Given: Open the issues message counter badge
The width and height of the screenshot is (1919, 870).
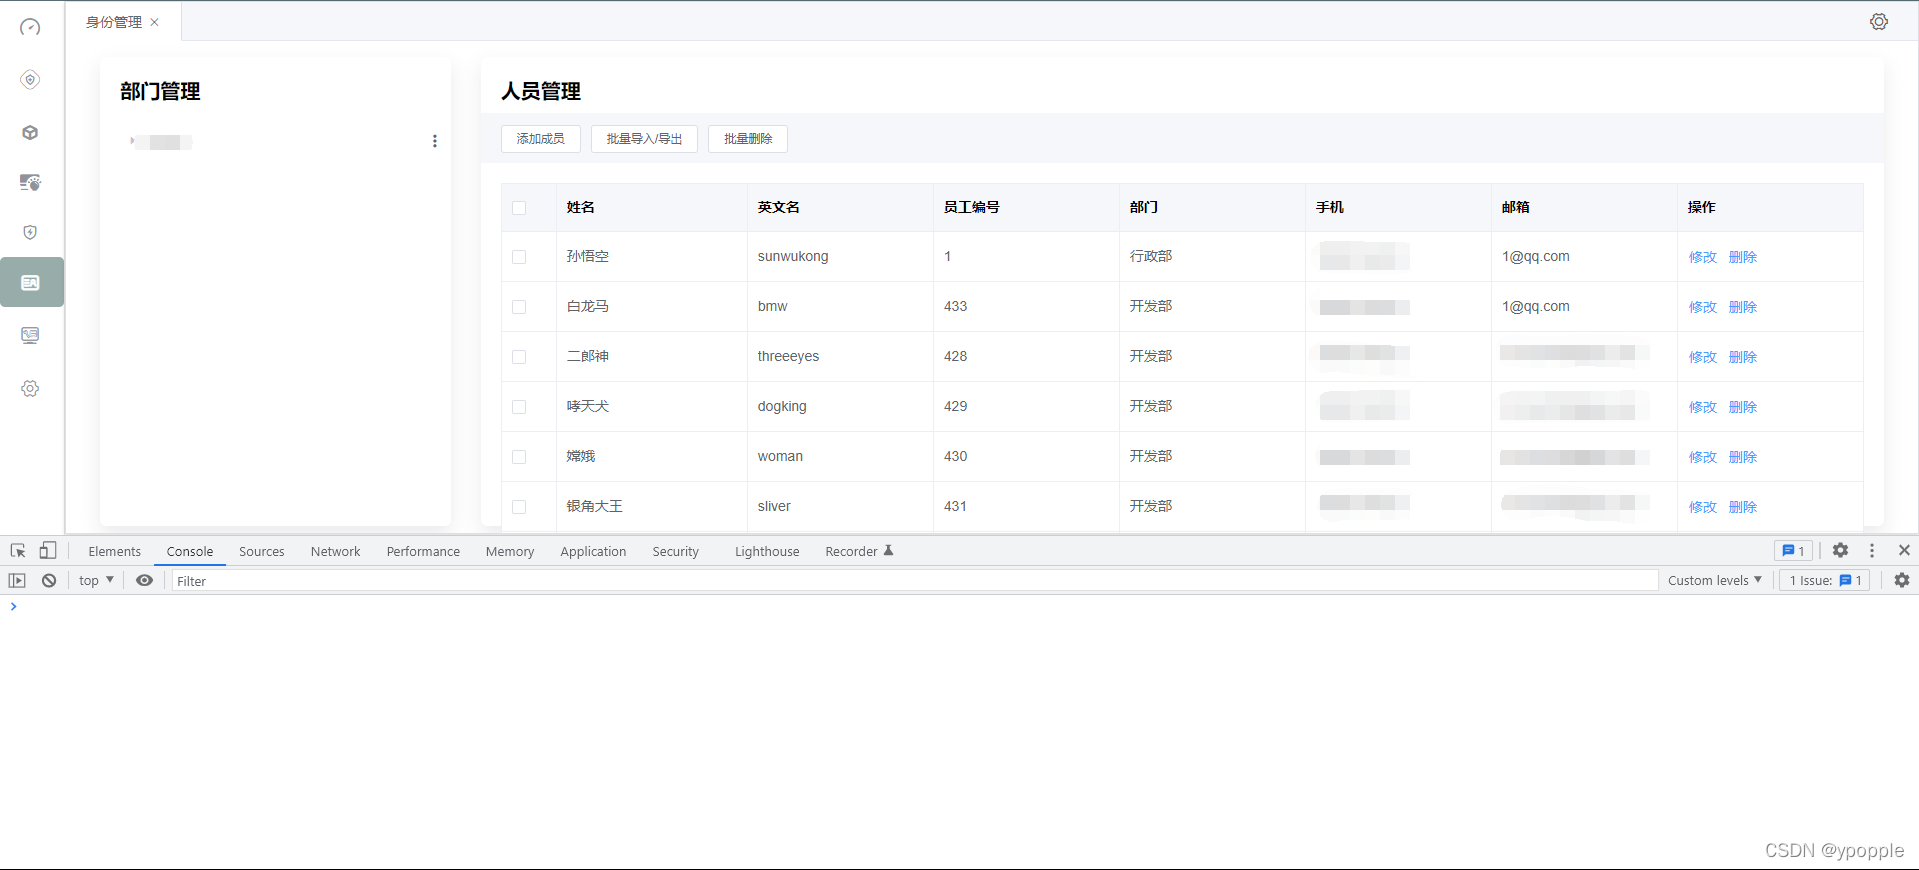Looking at the screenshot, I should tap(1793, 551).
